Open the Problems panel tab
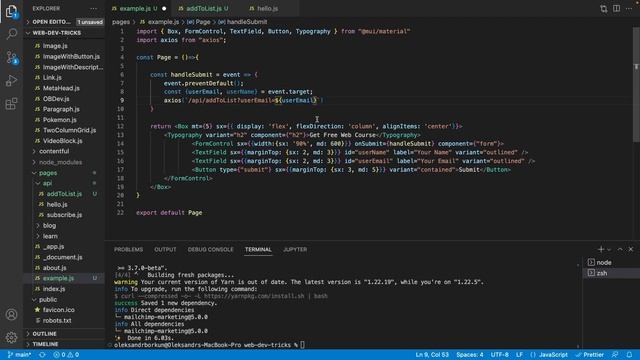The height and width of the screenshot is (360, 640). point(129,249)
